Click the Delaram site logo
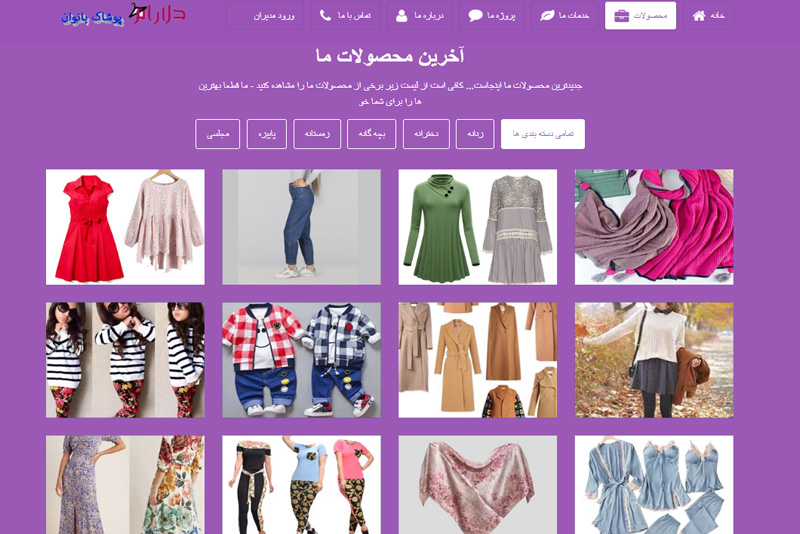 123,14
